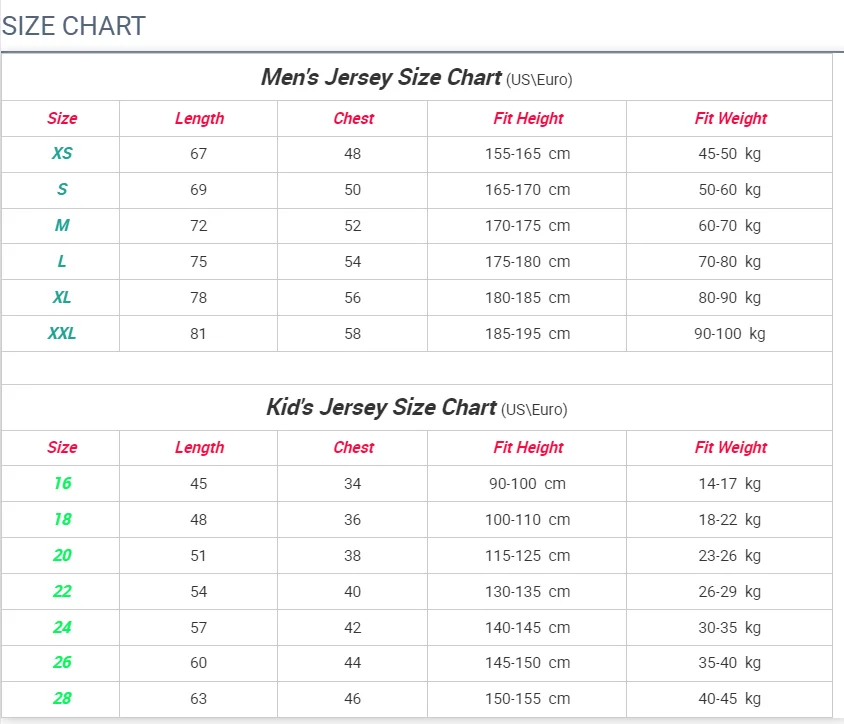Click the 130-135 cm fit height cell
Viewport: 844px width, 724px height.
[527, 591]
